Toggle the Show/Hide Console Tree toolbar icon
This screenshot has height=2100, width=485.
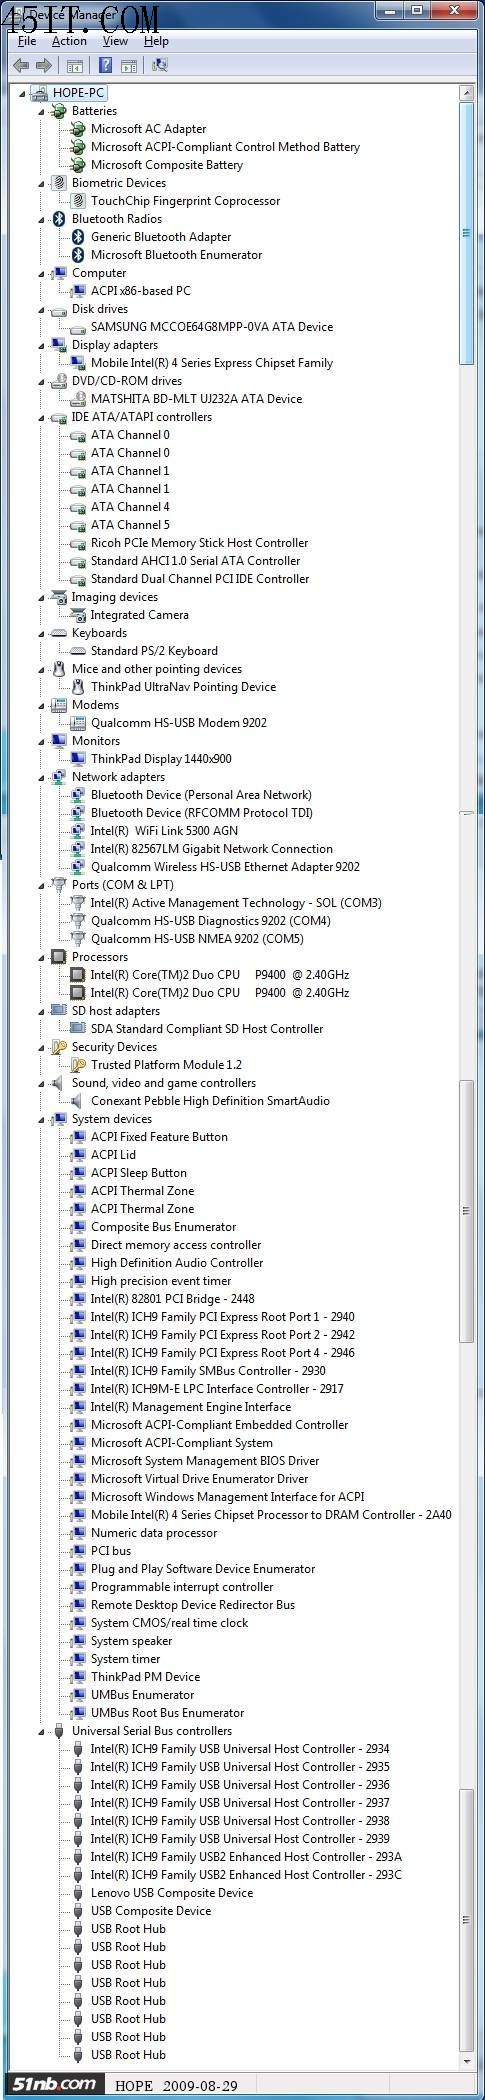pos(74,66)
